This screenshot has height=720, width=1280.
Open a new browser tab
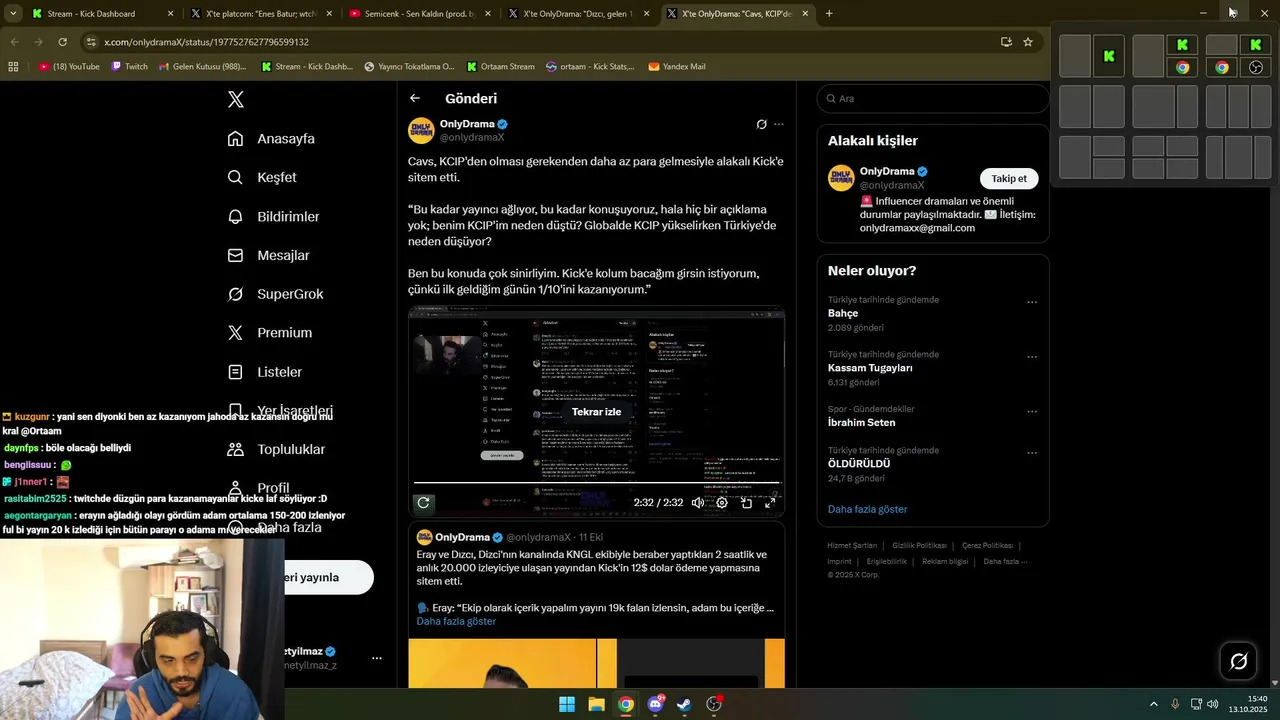829,14
